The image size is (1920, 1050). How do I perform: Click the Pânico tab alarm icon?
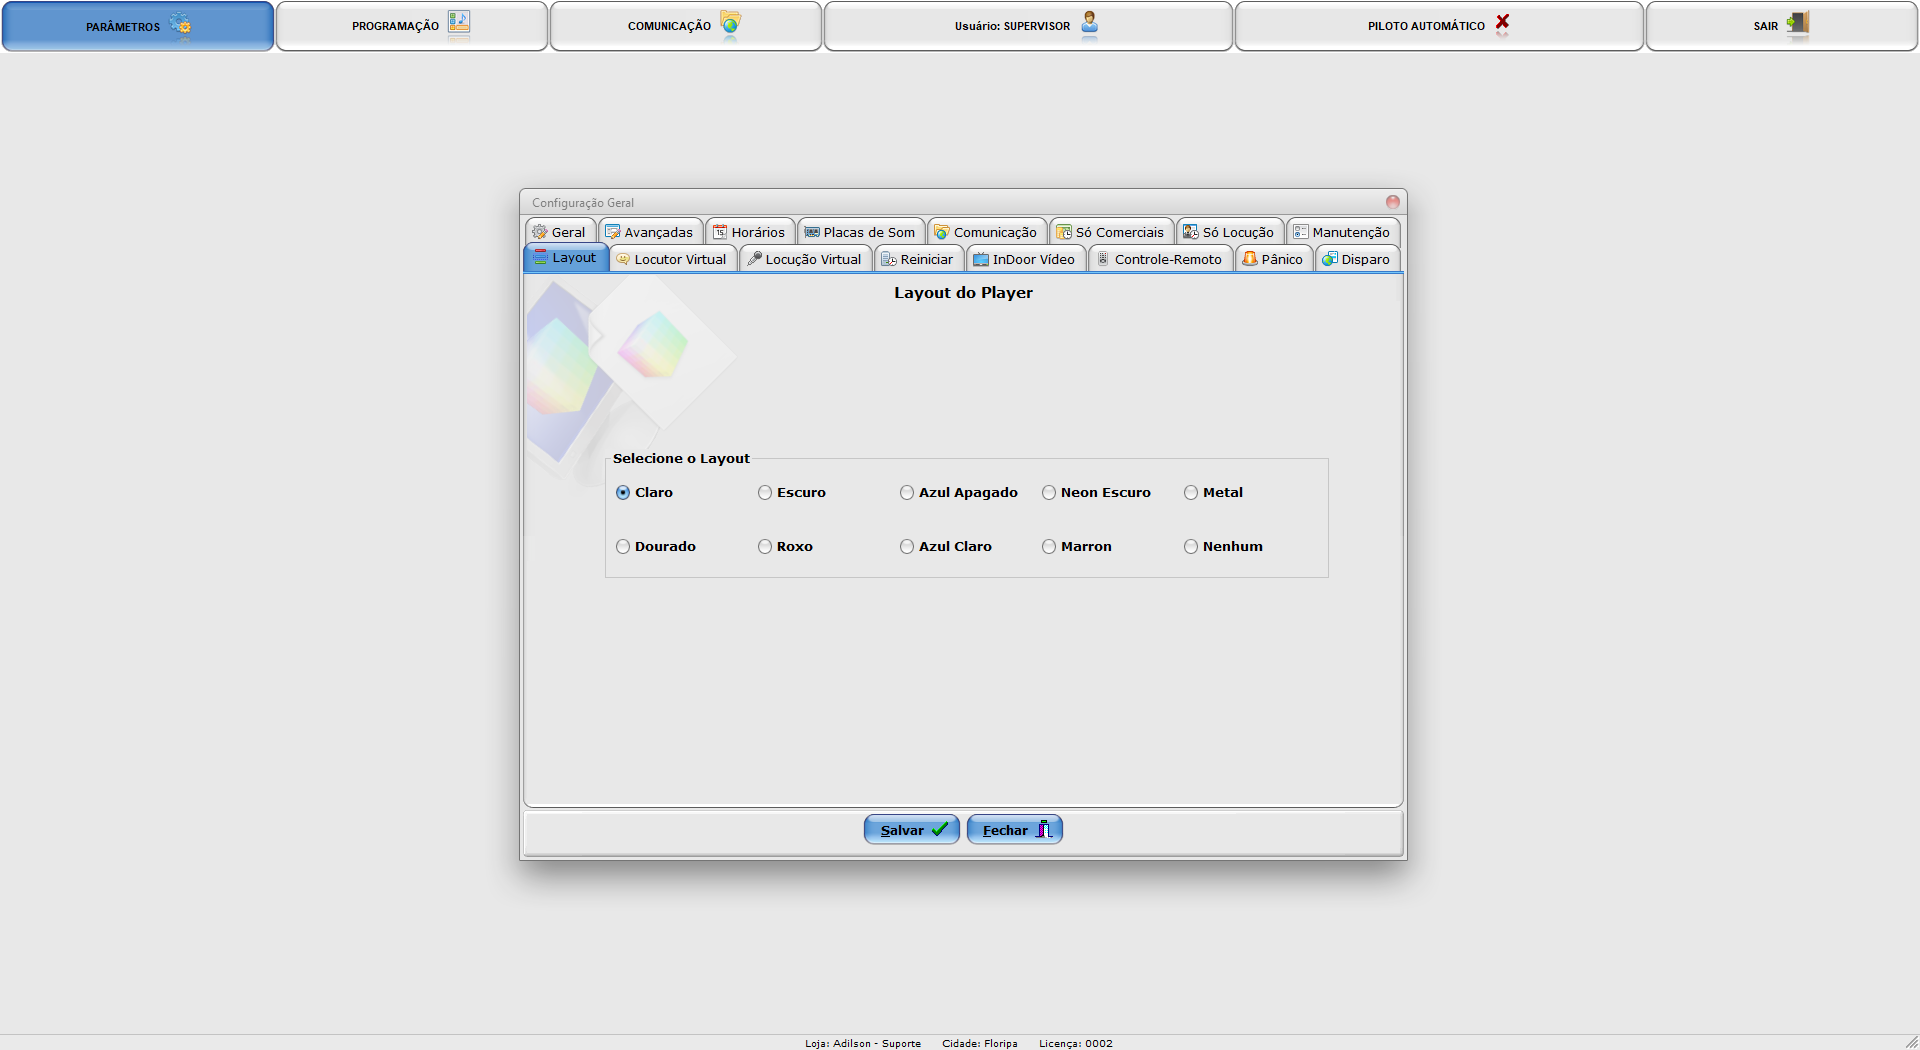click(x=1250, y=259)
